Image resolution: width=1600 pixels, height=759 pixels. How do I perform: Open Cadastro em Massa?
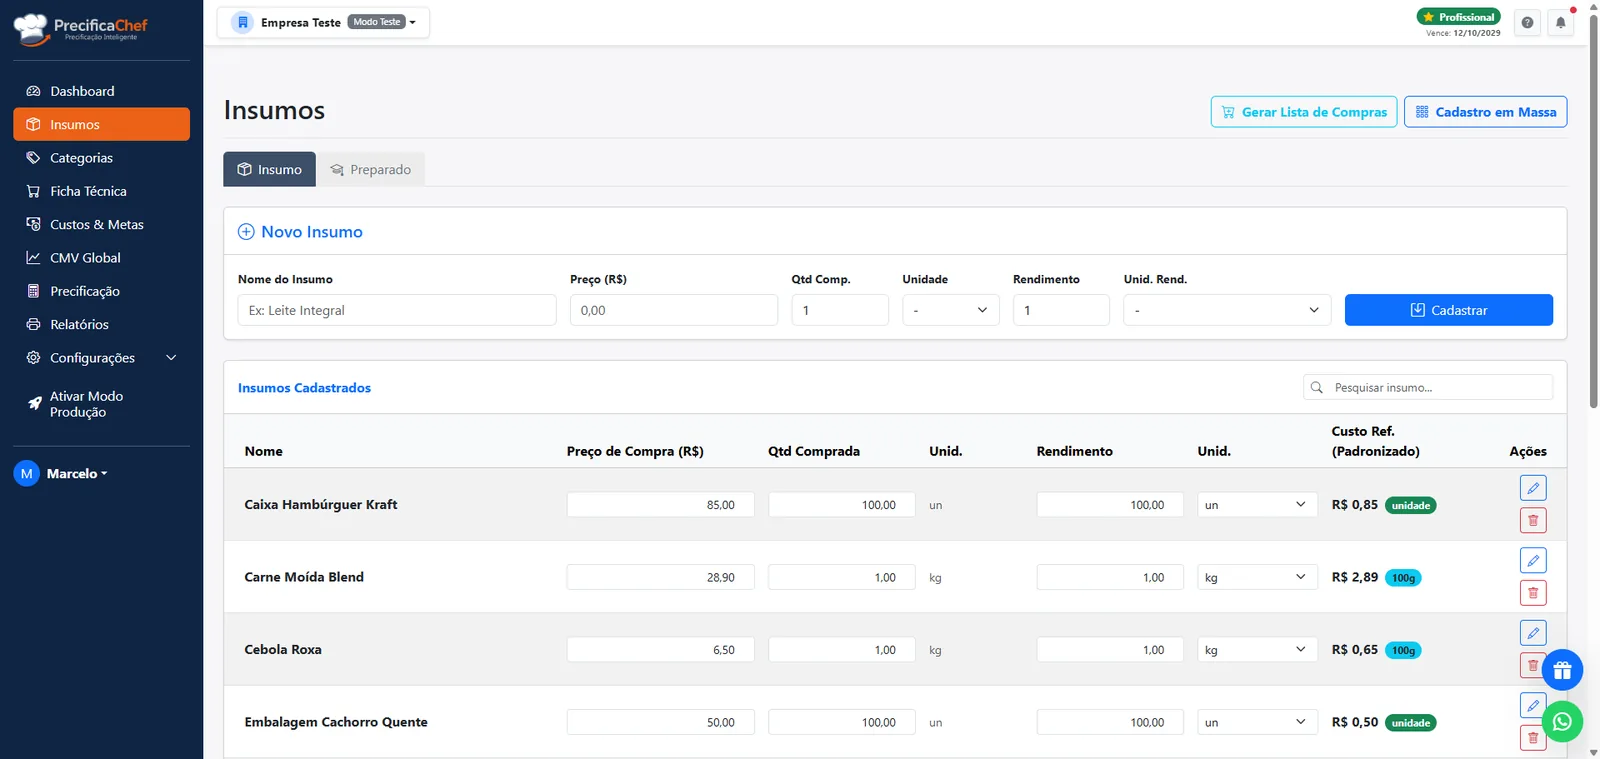pos(1485,112)
